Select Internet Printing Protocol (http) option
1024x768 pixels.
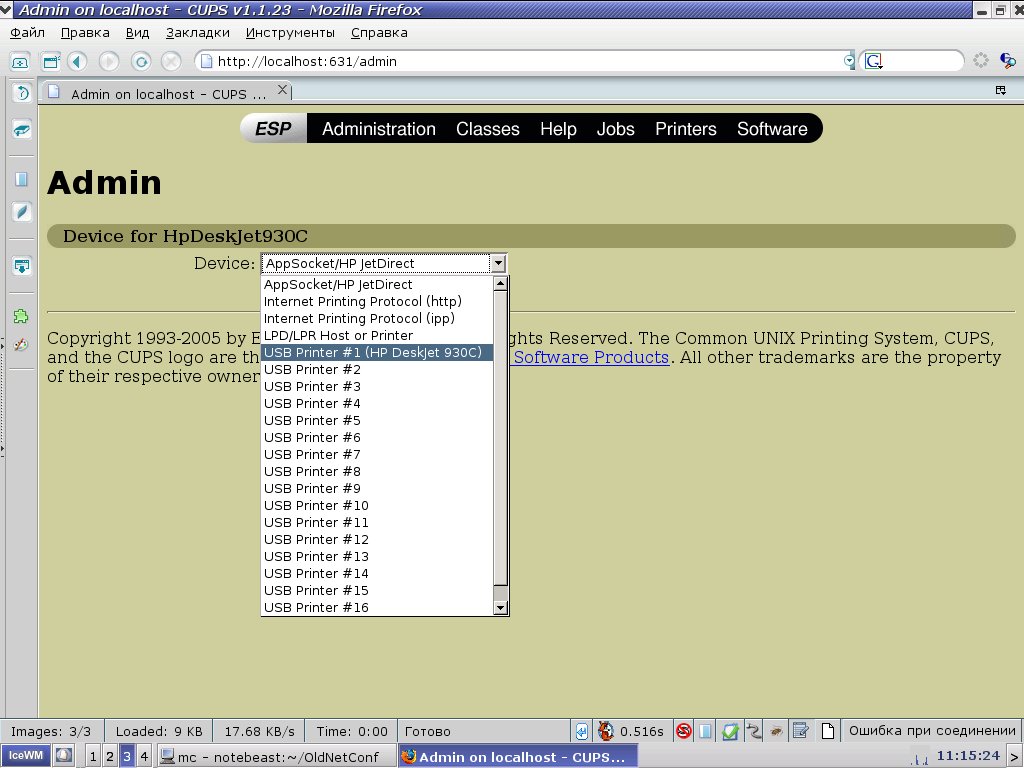tap(377, 301)
